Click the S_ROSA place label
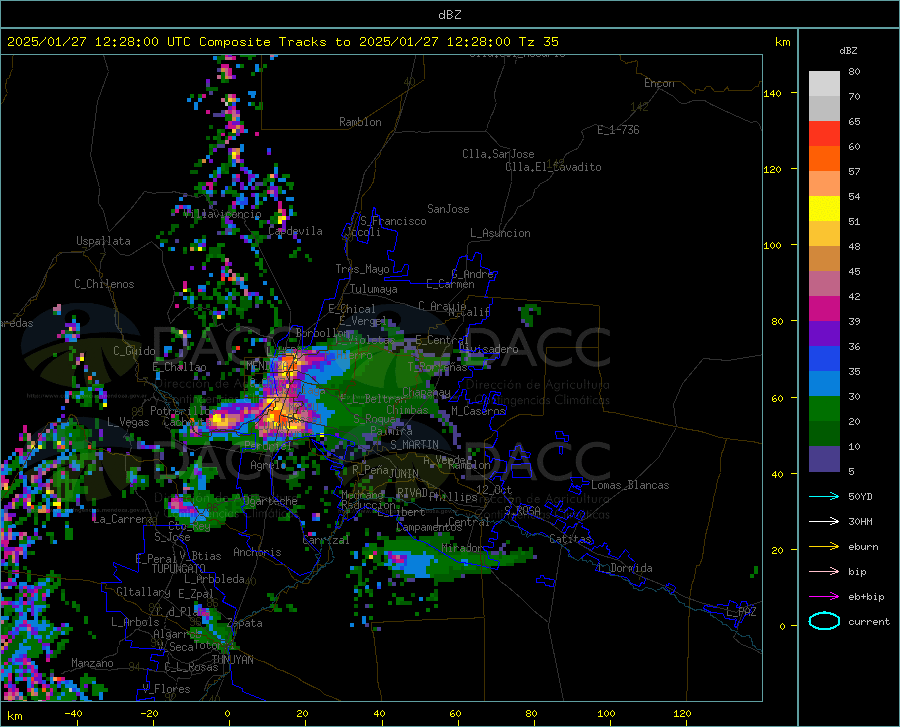 tap(522, 510)
